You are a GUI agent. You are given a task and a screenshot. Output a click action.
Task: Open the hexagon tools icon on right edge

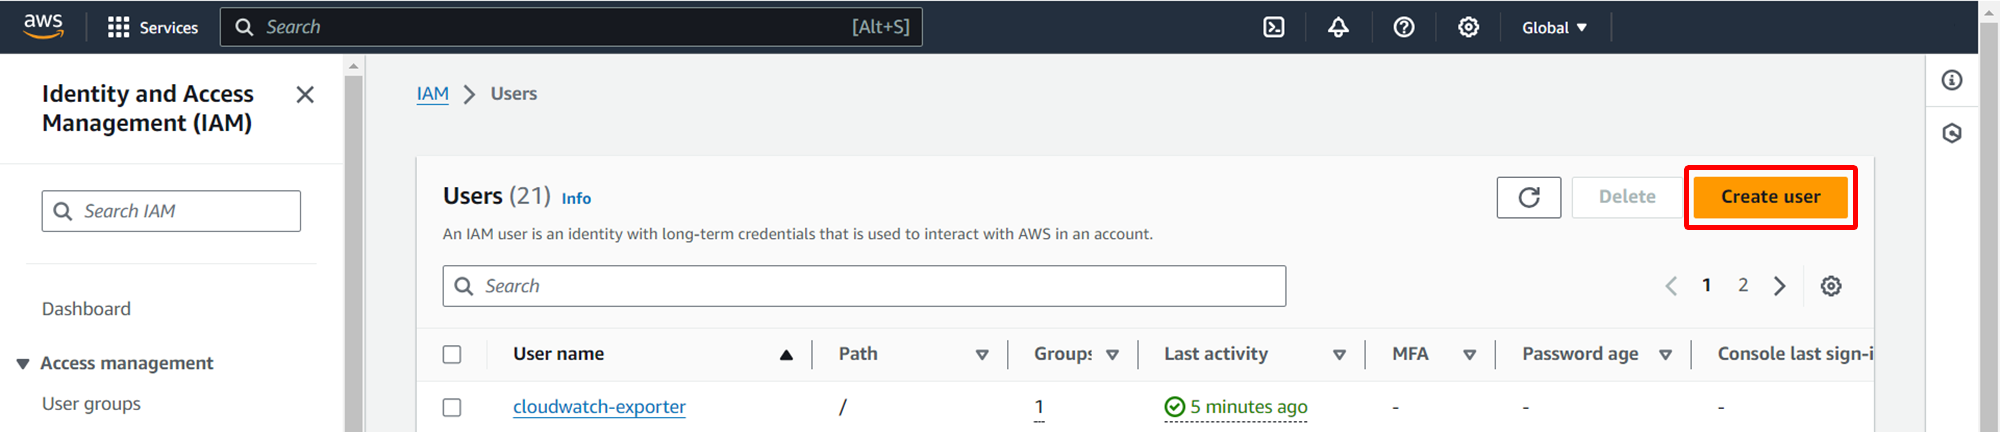tap(1952, 133)
